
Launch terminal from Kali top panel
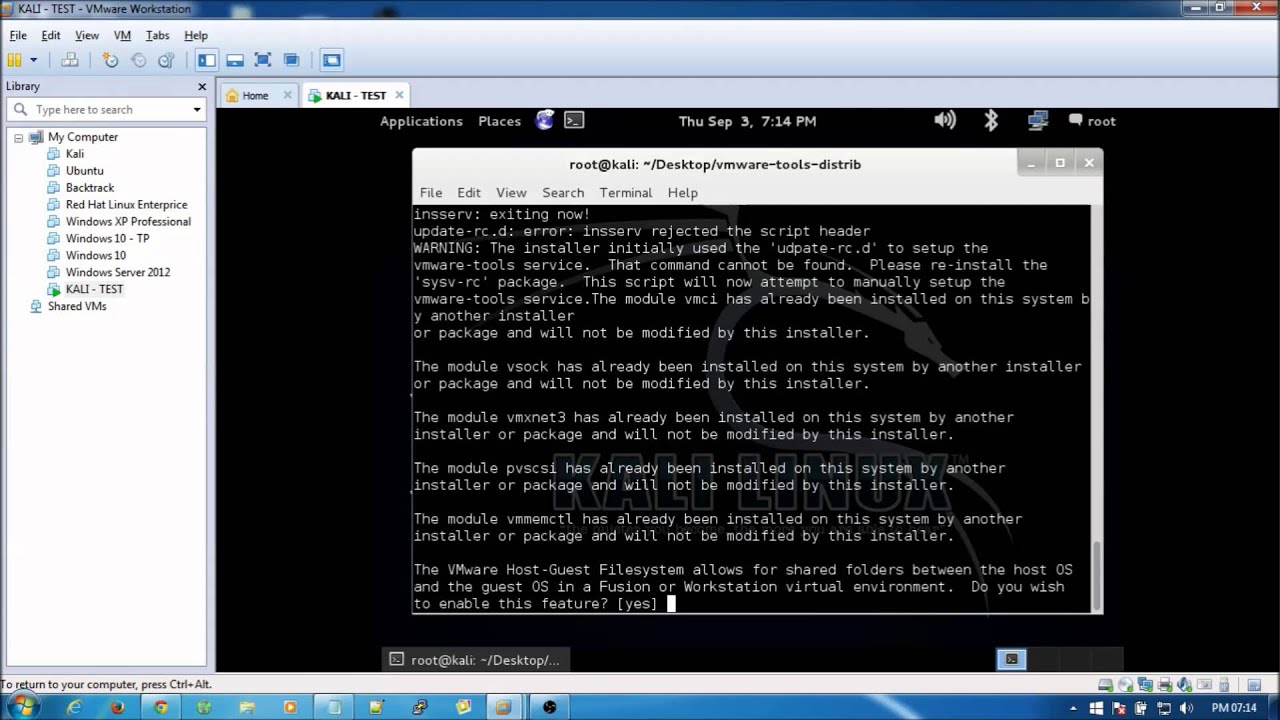[x=574, y=121]
